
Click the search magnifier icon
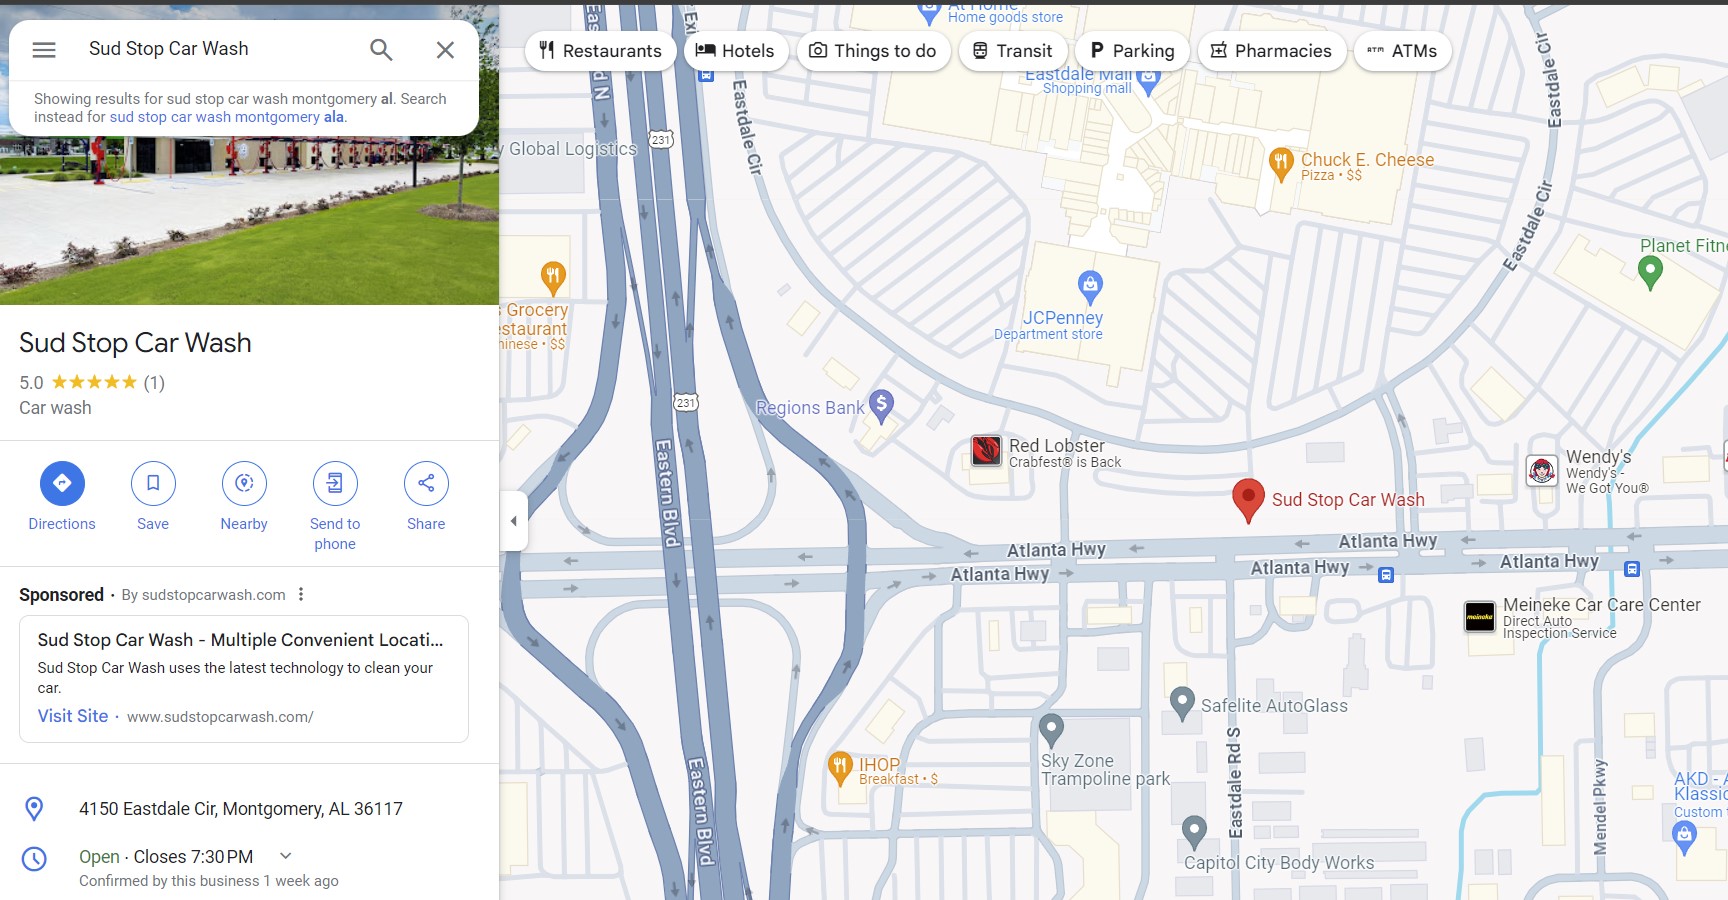381,50
